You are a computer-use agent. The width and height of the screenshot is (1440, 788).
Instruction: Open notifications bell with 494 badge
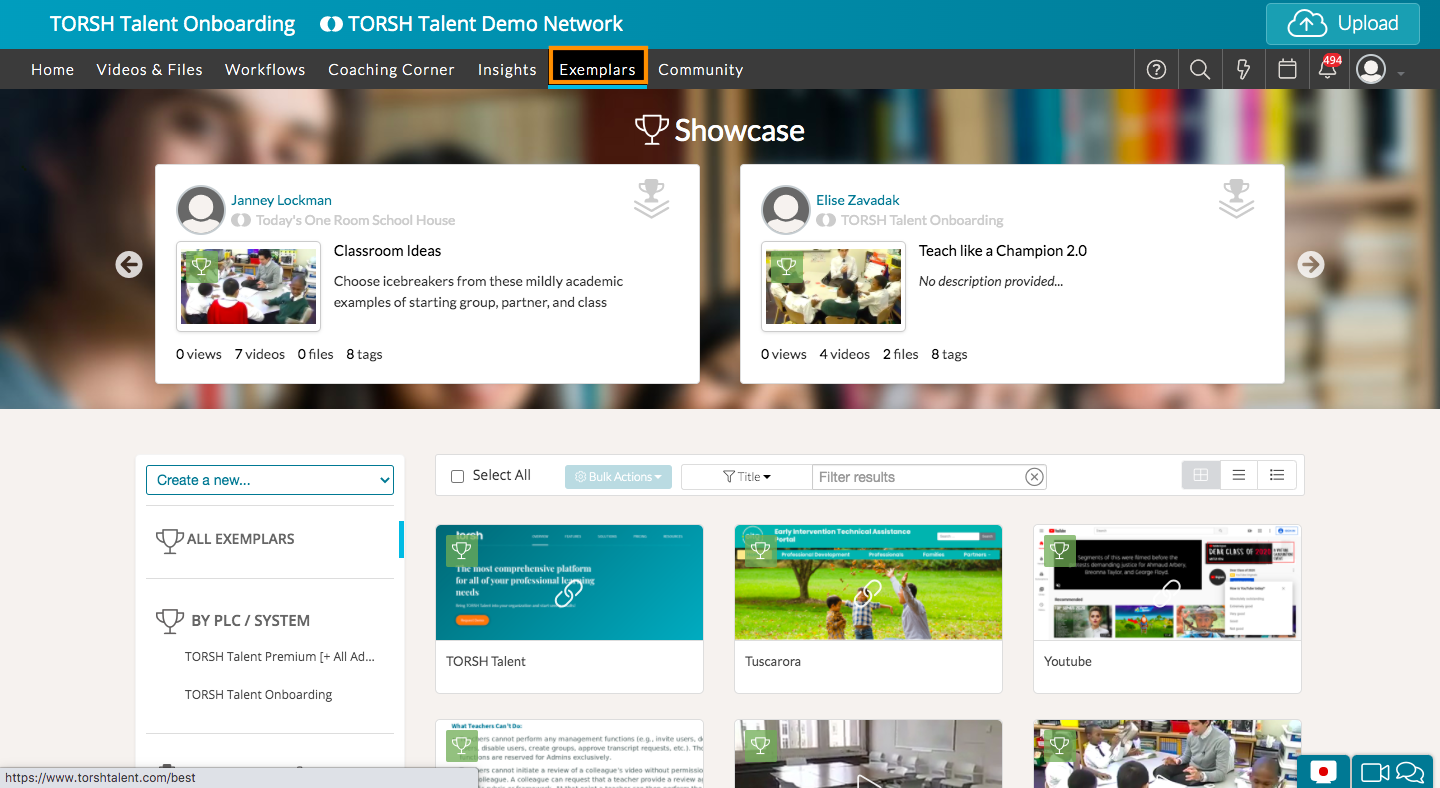[1328, 70]
